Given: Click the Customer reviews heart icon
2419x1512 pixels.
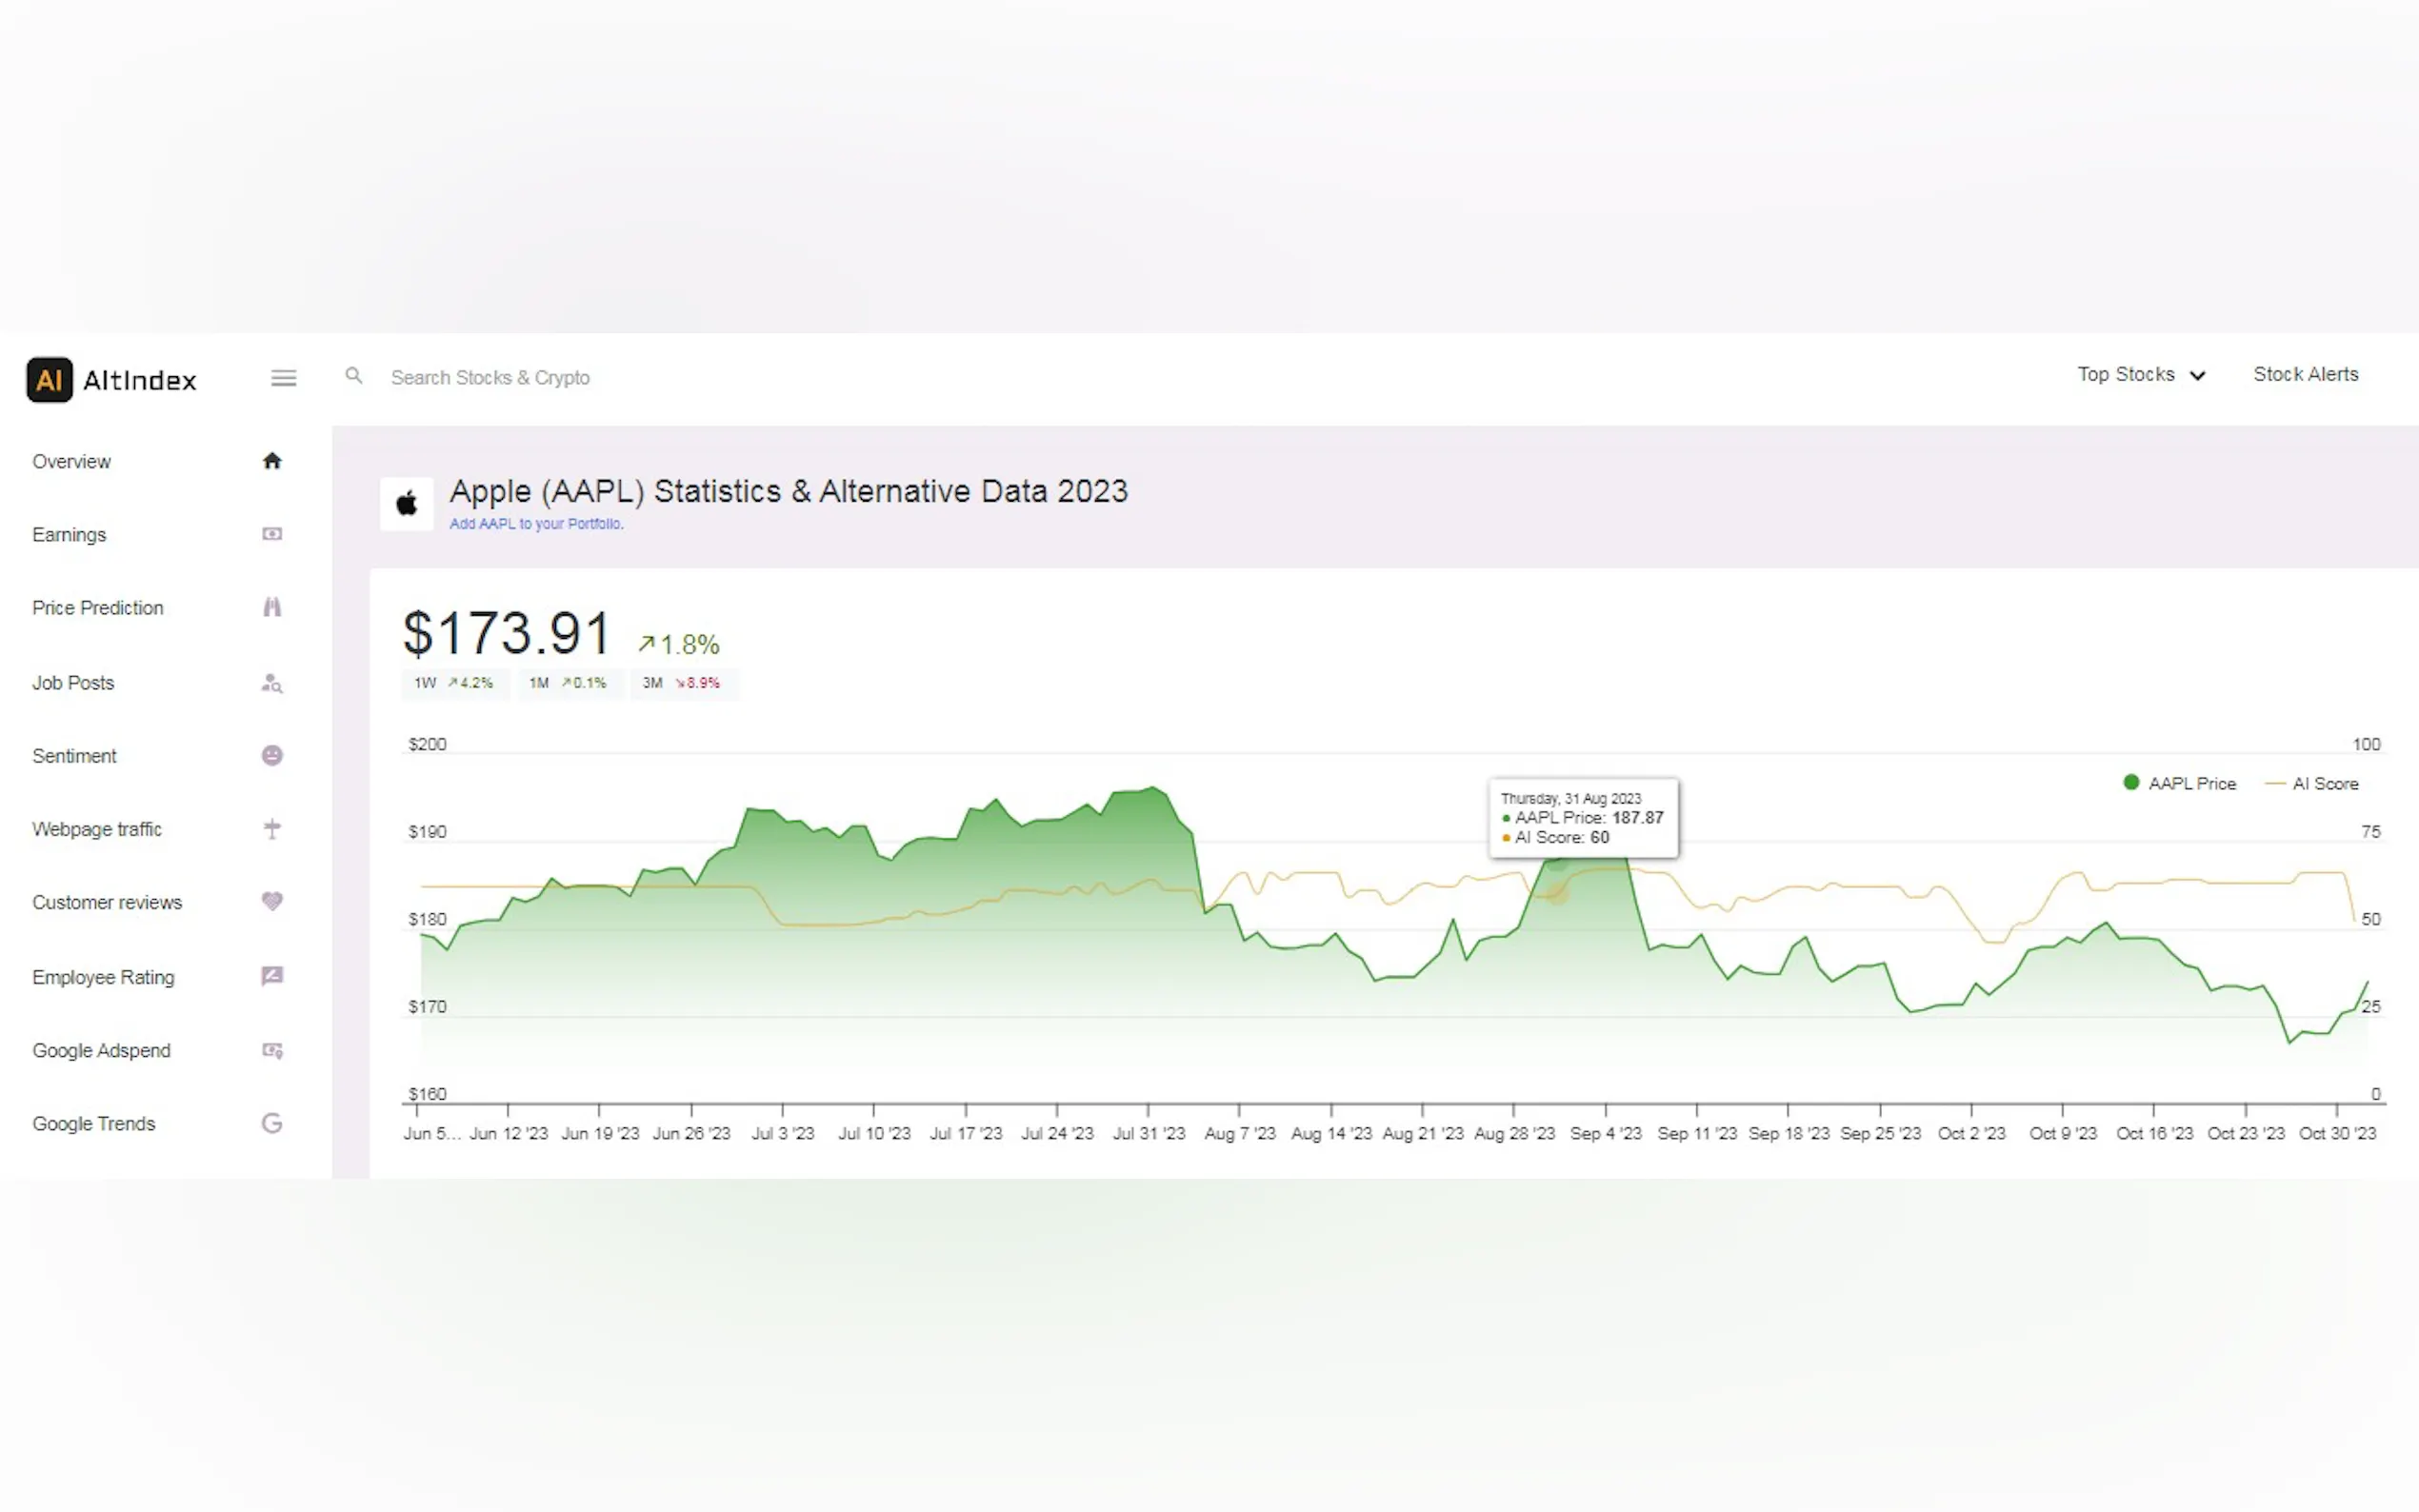Looking at the screenshot, I should click(x=272, y=901).
